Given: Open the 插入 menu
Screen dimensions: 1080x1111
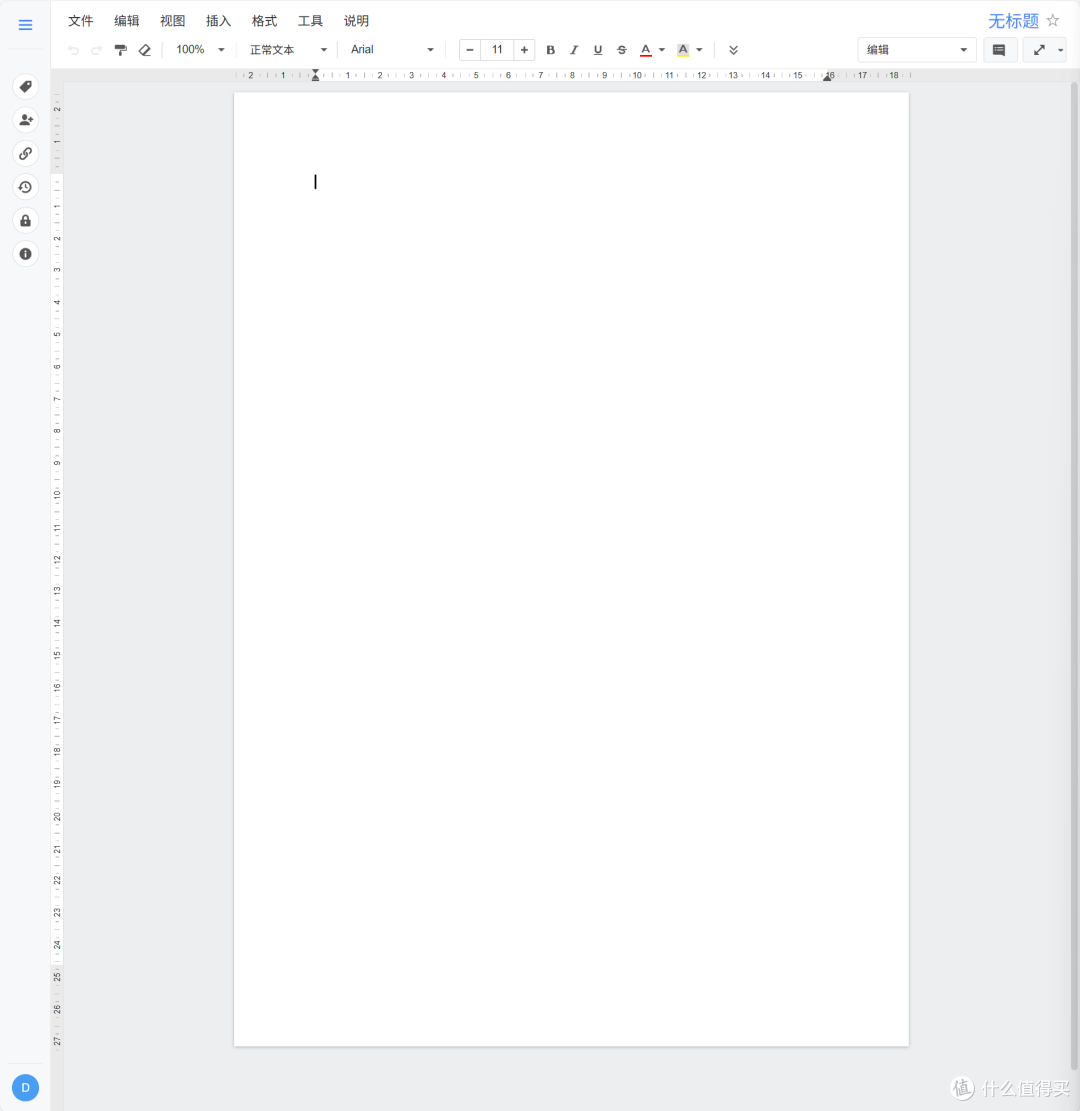Looking at the screenshot, I should tap(218, 21).
